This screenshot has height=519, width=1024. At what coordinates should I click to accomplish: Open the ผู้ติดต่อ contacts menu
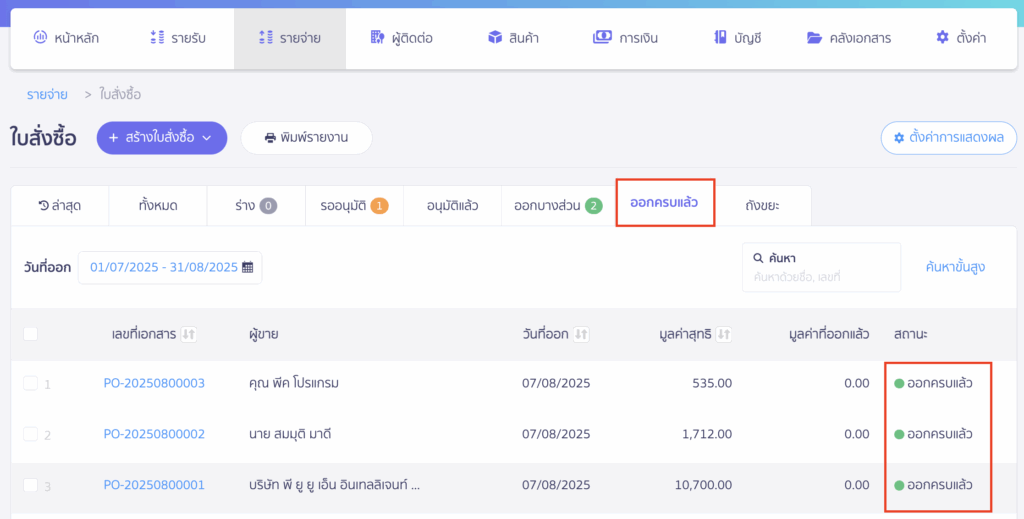401,38
